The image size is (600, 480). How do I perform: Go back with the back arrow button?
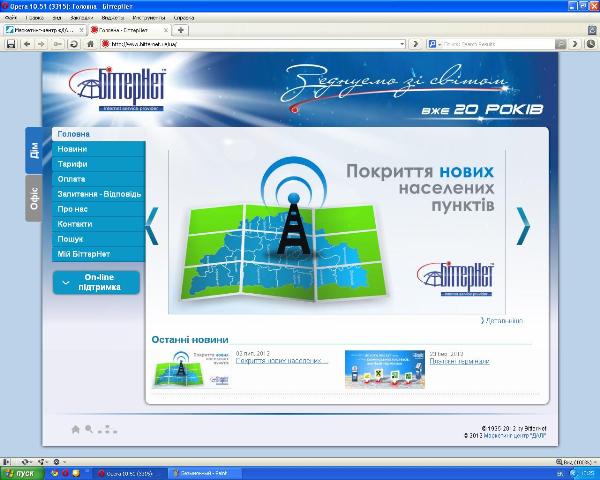coord(27,44)
